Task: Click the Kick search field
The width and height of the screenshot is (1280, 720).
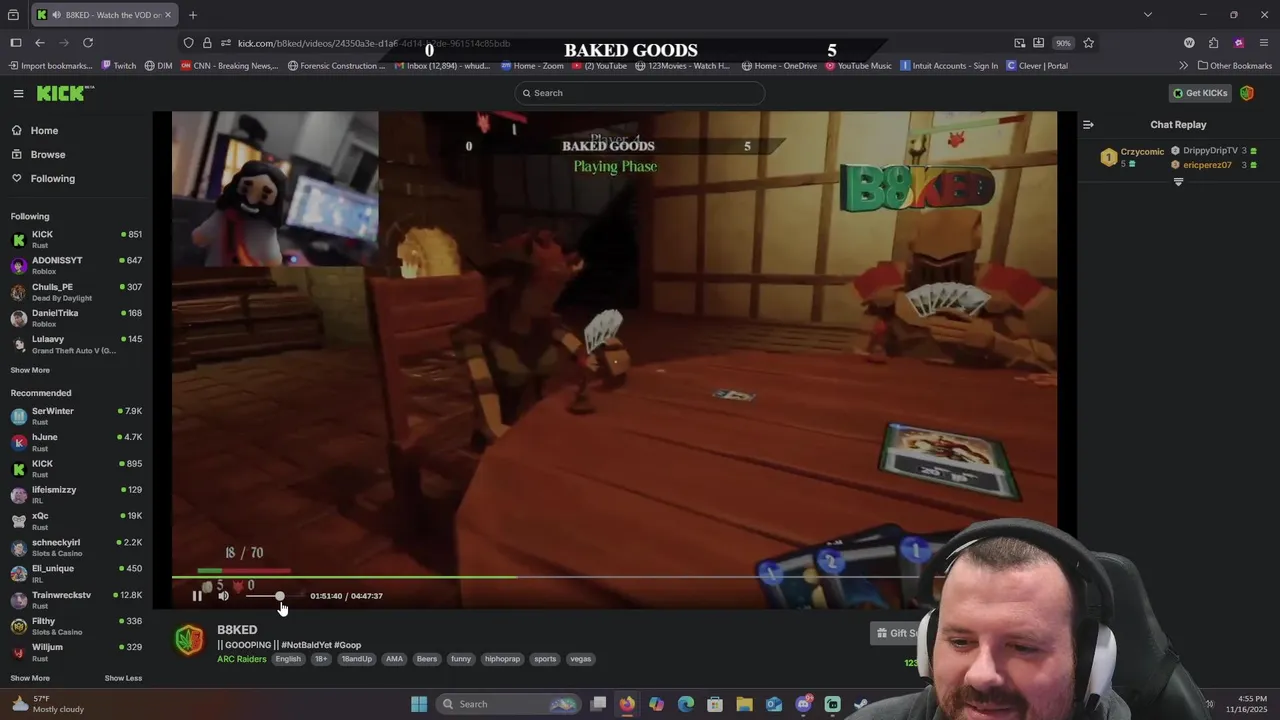Action: pos(640,93)
